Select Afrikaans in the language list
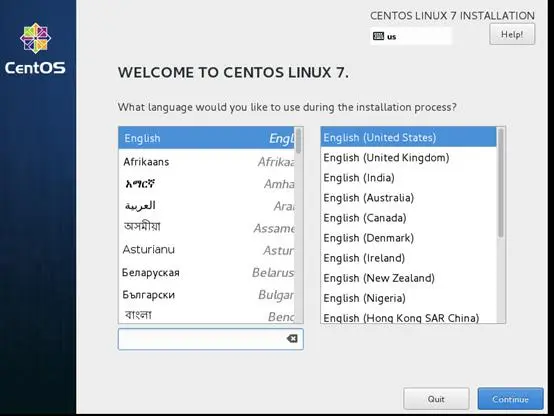 (206, 162)
